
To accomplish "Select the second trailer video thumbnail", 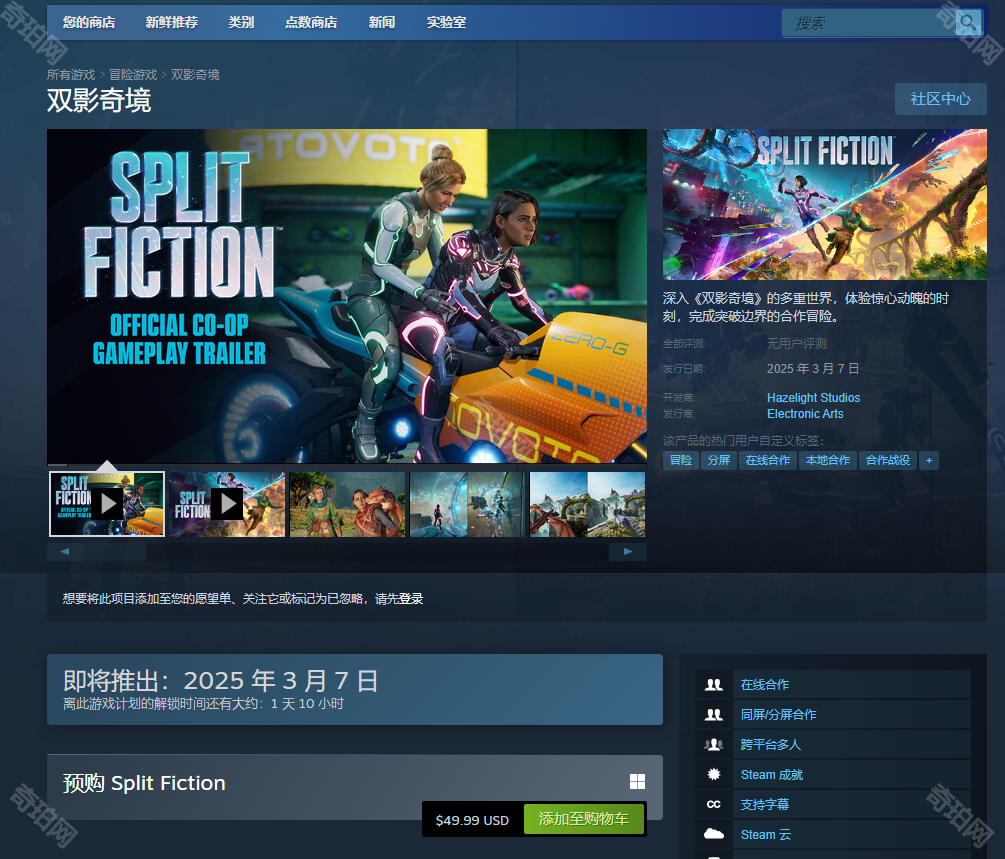I will [226, 504].
